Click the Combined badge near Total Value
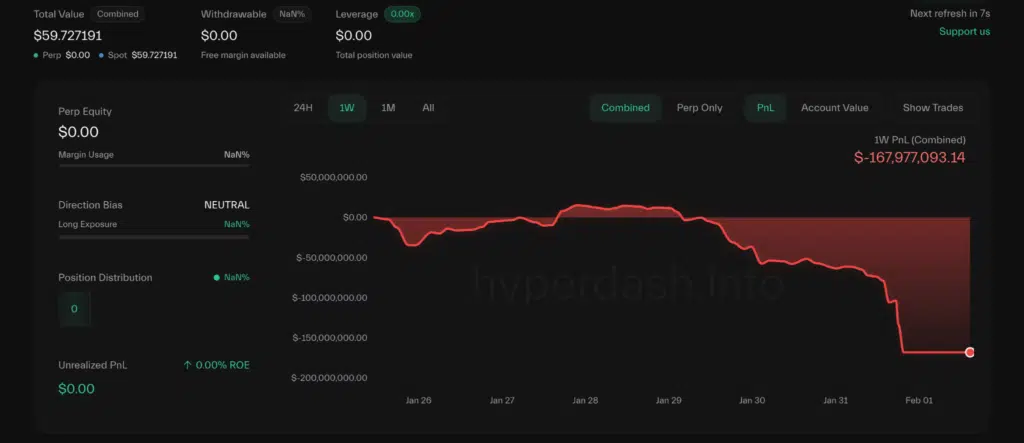This screenshot has height=443, width=1024. point(119,15)
